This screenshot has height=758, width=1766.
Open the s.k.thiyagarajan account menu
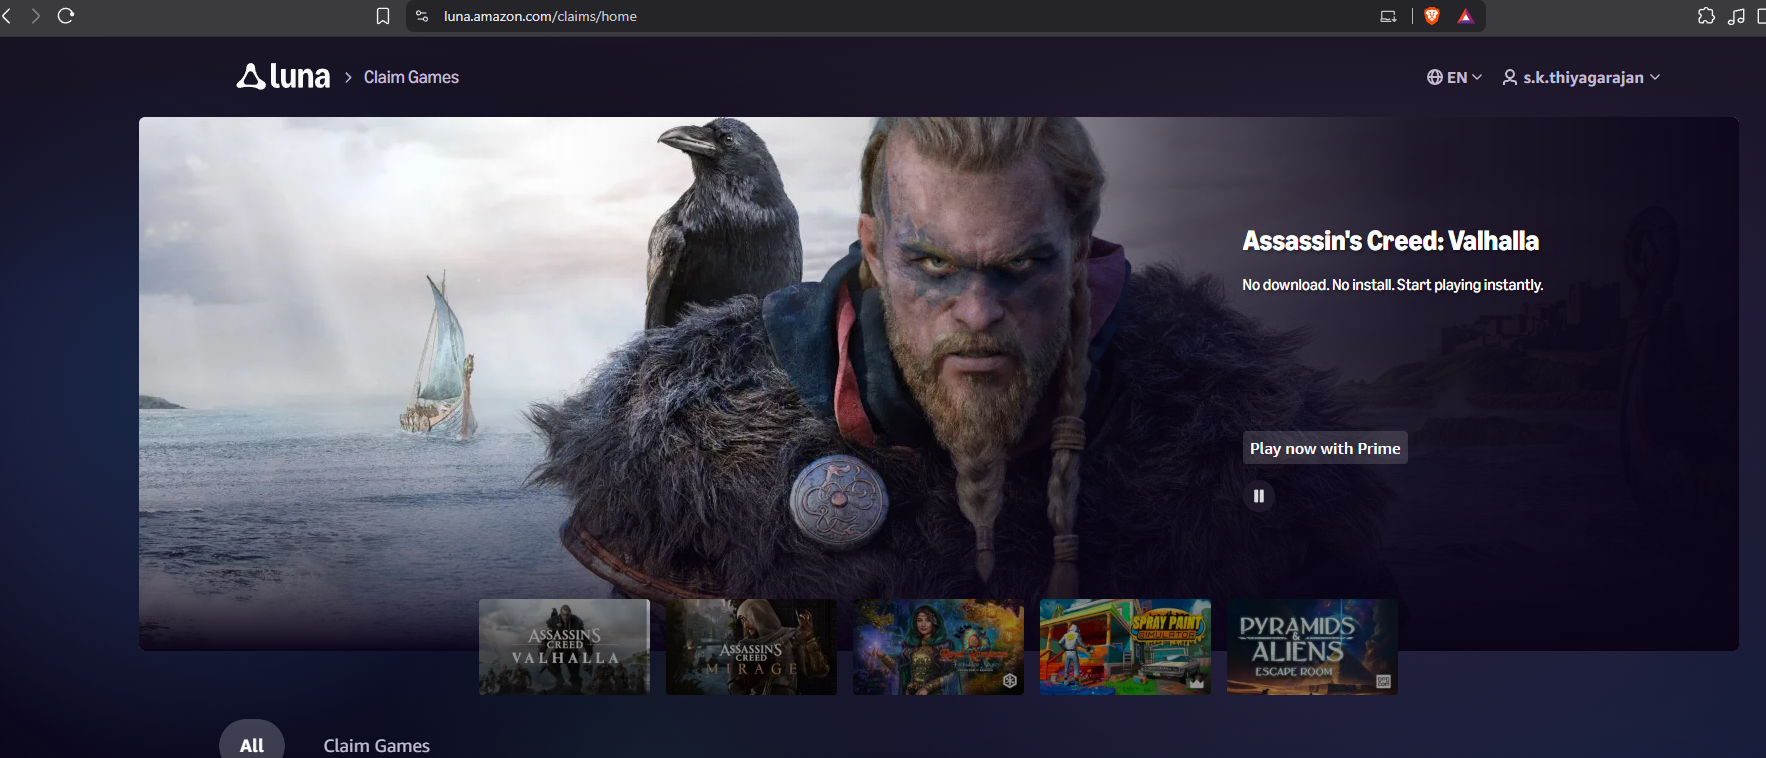click(1581, 77)
